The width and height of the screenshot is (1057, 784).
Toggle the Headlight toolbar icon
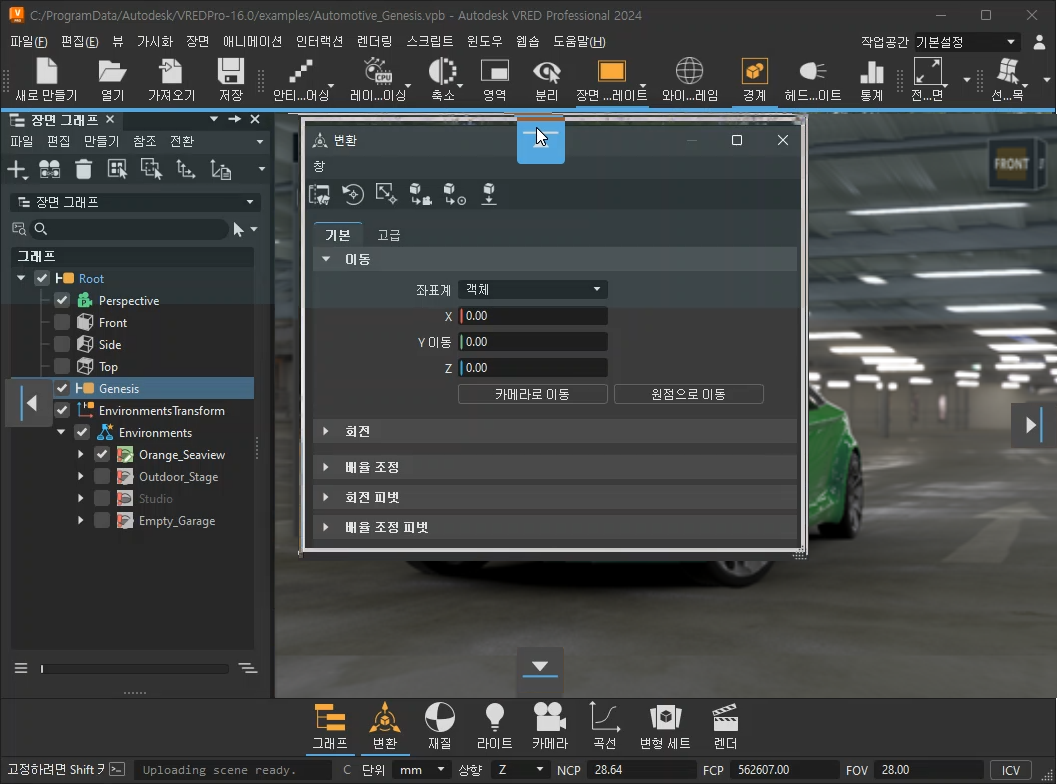pos(812,79)
